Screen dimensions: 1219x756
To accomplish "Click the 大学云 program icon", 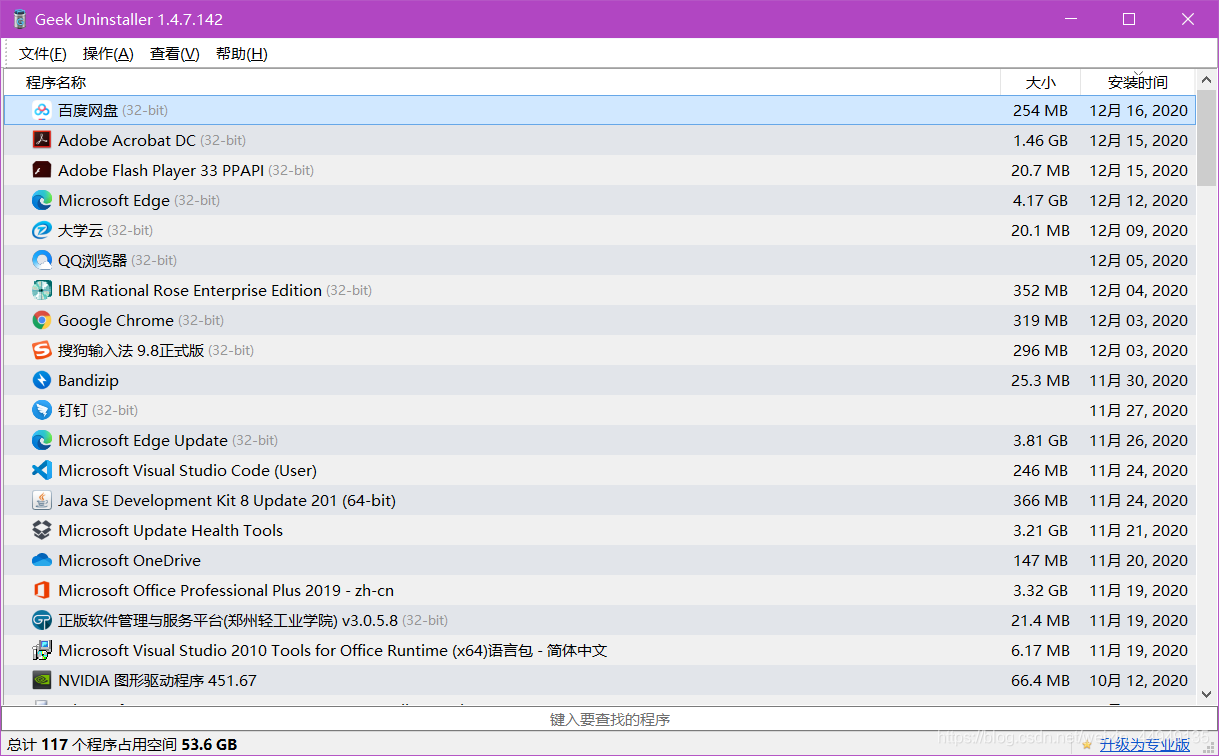I will [42, 230].
